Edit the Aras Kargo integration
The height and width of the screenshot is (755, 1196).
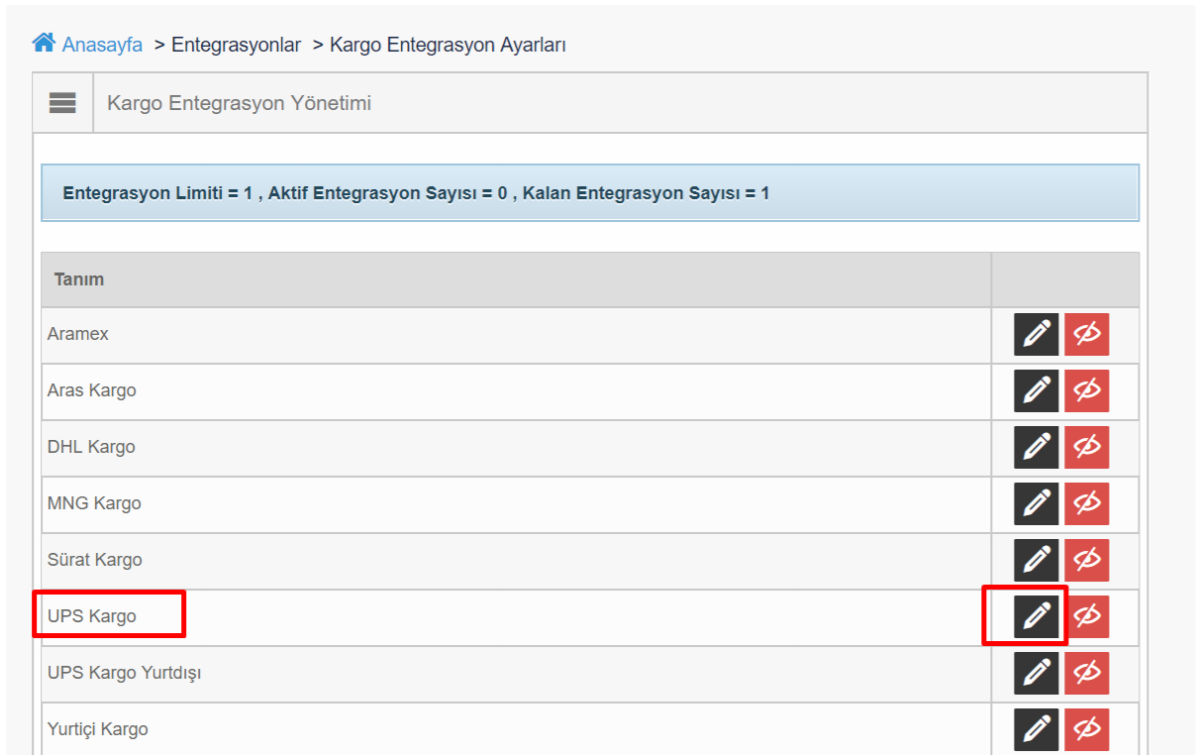click(1036, 390)
